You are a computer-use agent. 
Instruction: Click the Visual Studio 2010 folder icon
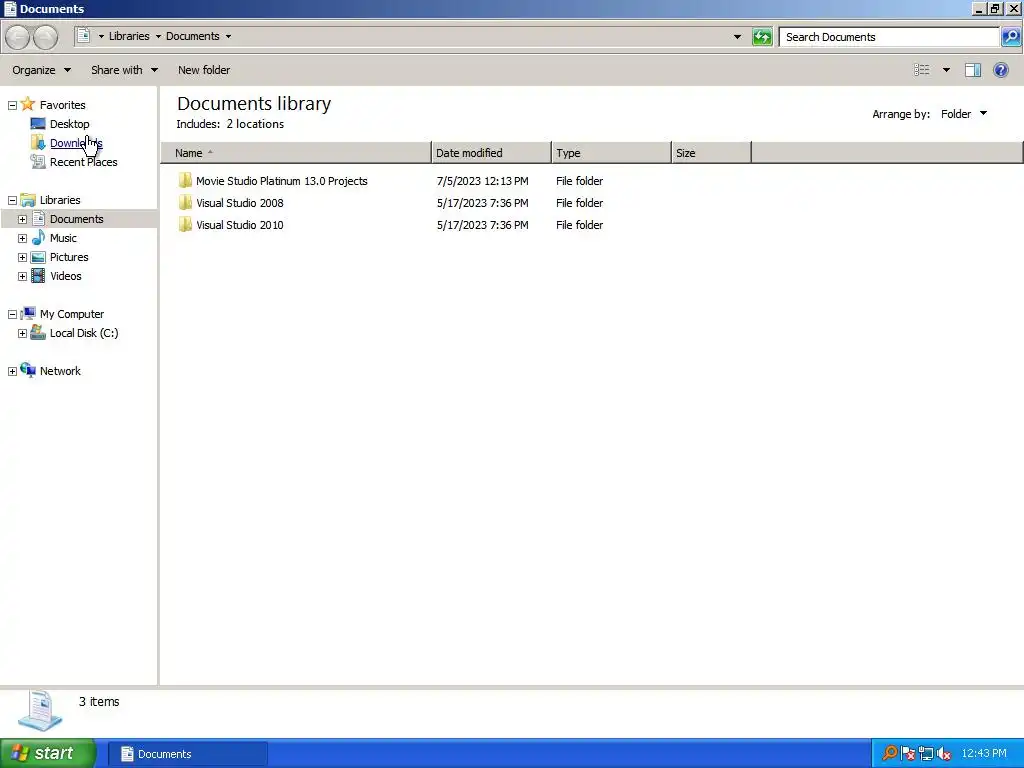pos(185,225)
